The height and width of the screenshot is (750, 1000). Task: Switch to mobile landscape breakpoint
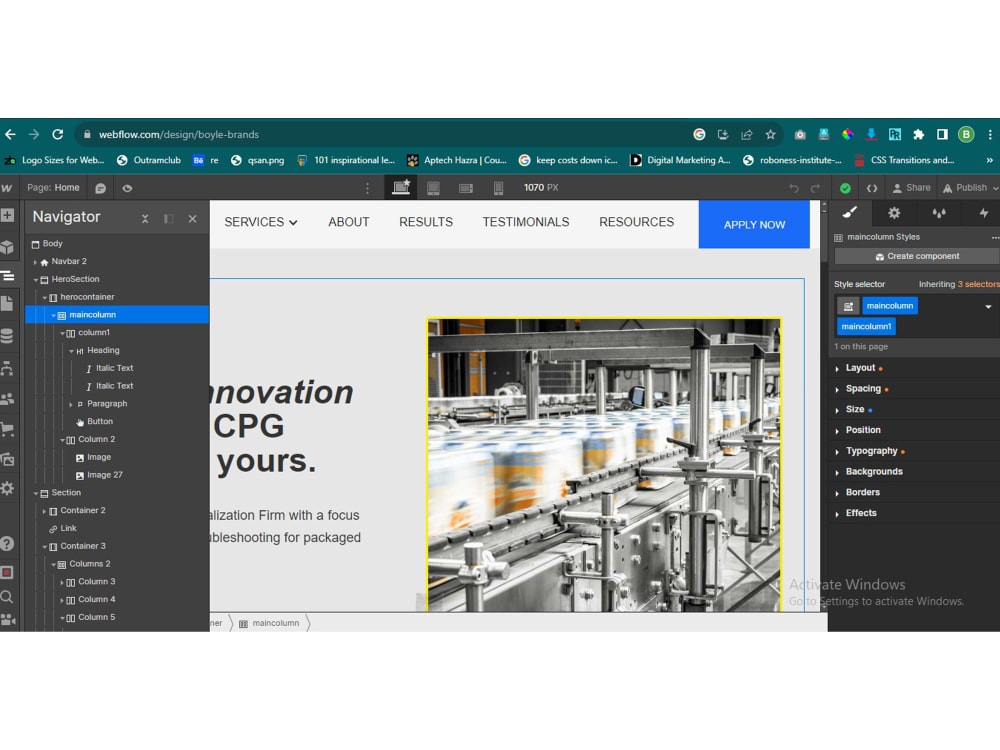pos(466,188)
